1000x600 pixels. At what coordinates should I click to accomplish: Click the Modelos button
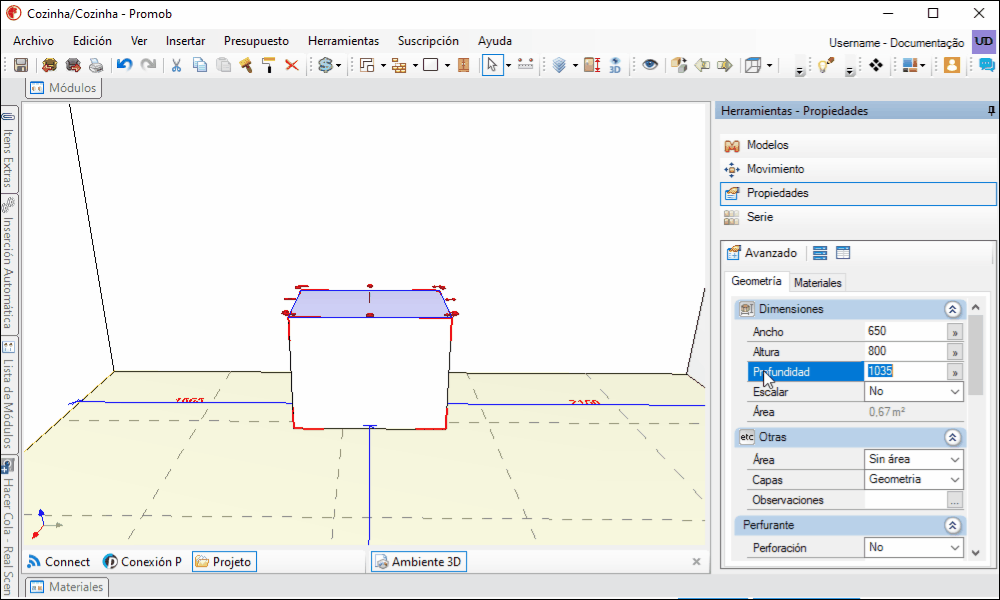[x=858, y=145]
